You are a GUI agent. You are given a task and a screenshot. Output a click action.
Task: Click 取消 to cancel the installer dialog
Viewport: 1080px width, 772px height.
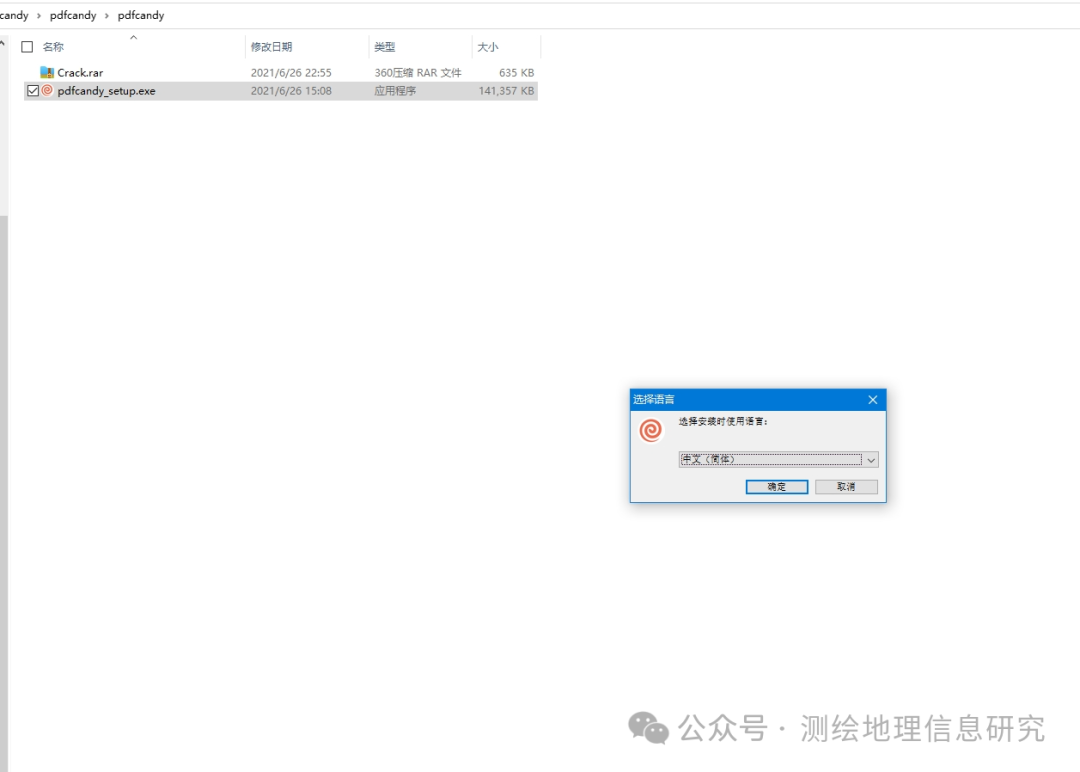(x=845, y=486)
